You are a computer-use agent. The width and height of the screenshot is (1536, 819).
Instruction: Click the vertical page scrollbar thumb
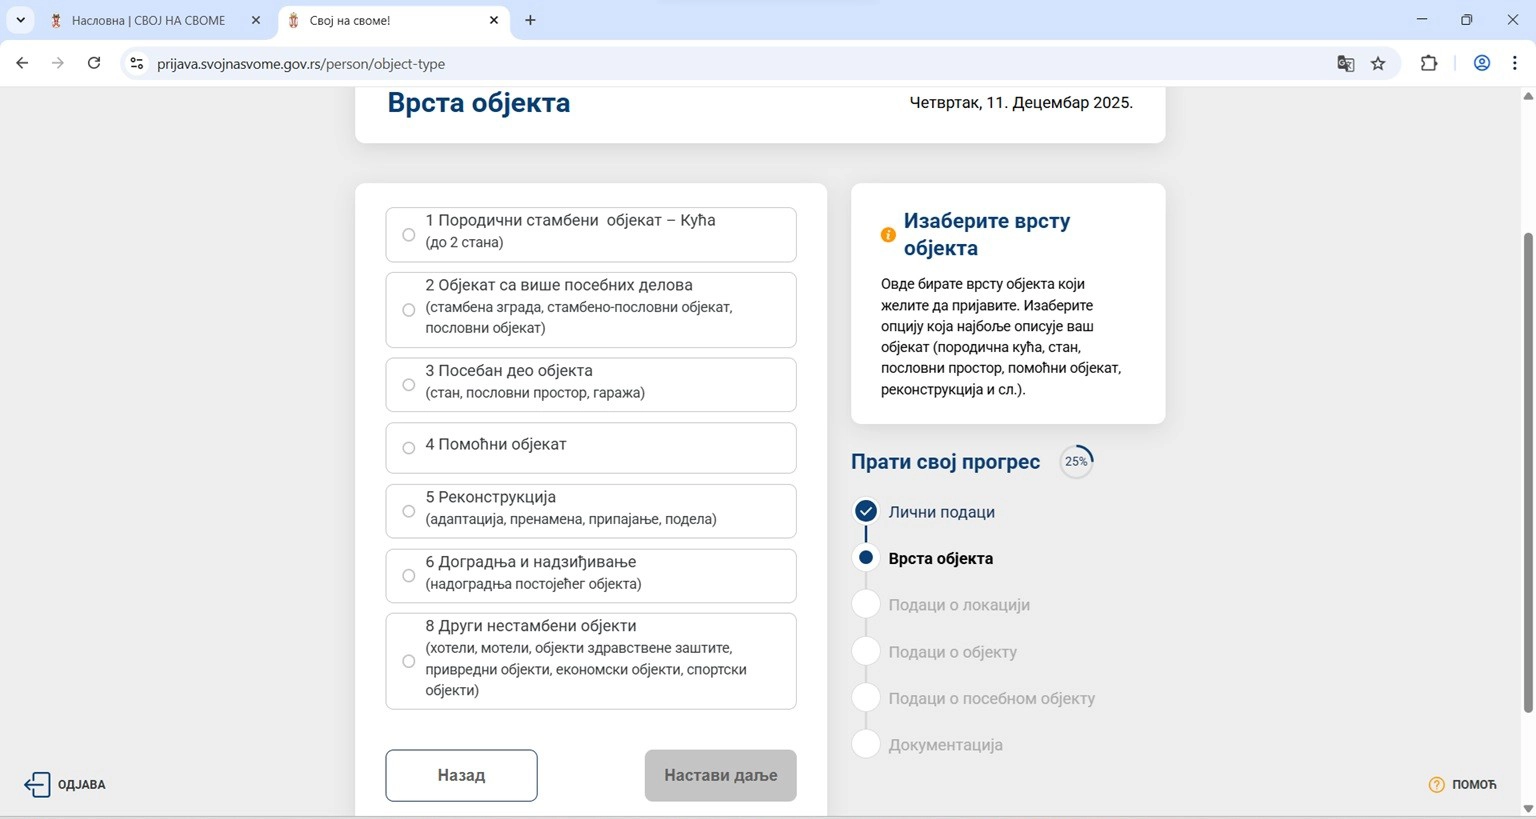pyautogui.click(x=1528, y=472)
